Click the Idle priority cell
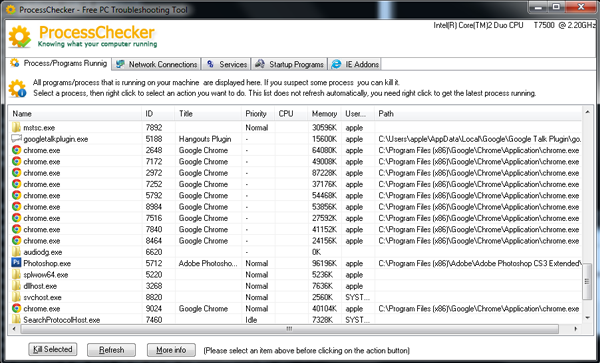Image resolution: width=600 pixels, height=363 pixels. click(251, 319)
